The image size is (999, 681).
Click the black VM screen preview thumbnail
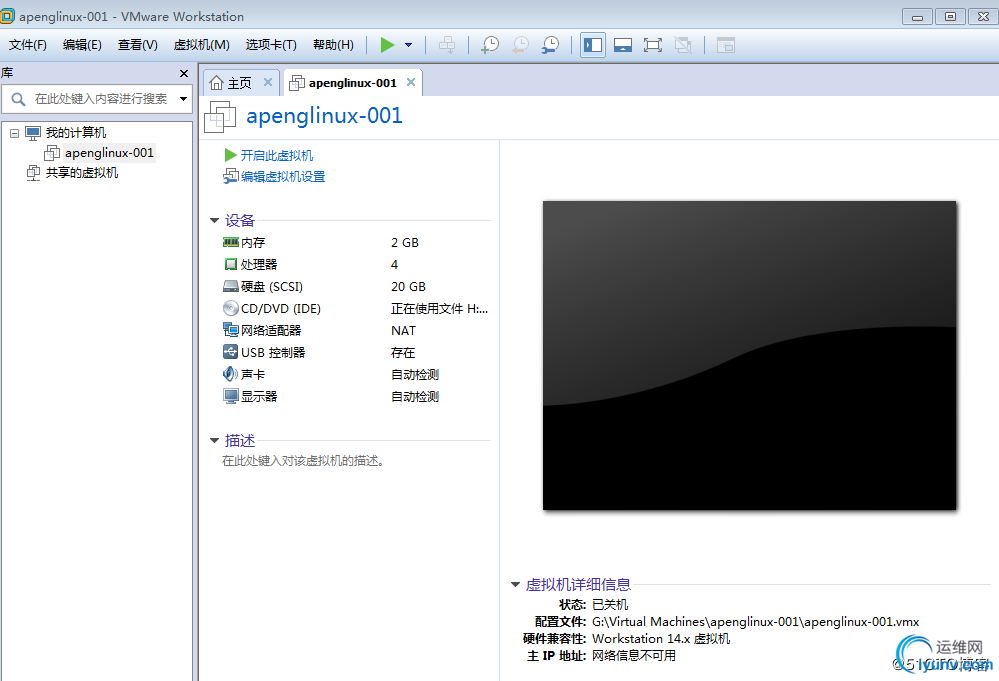(749, 355)
